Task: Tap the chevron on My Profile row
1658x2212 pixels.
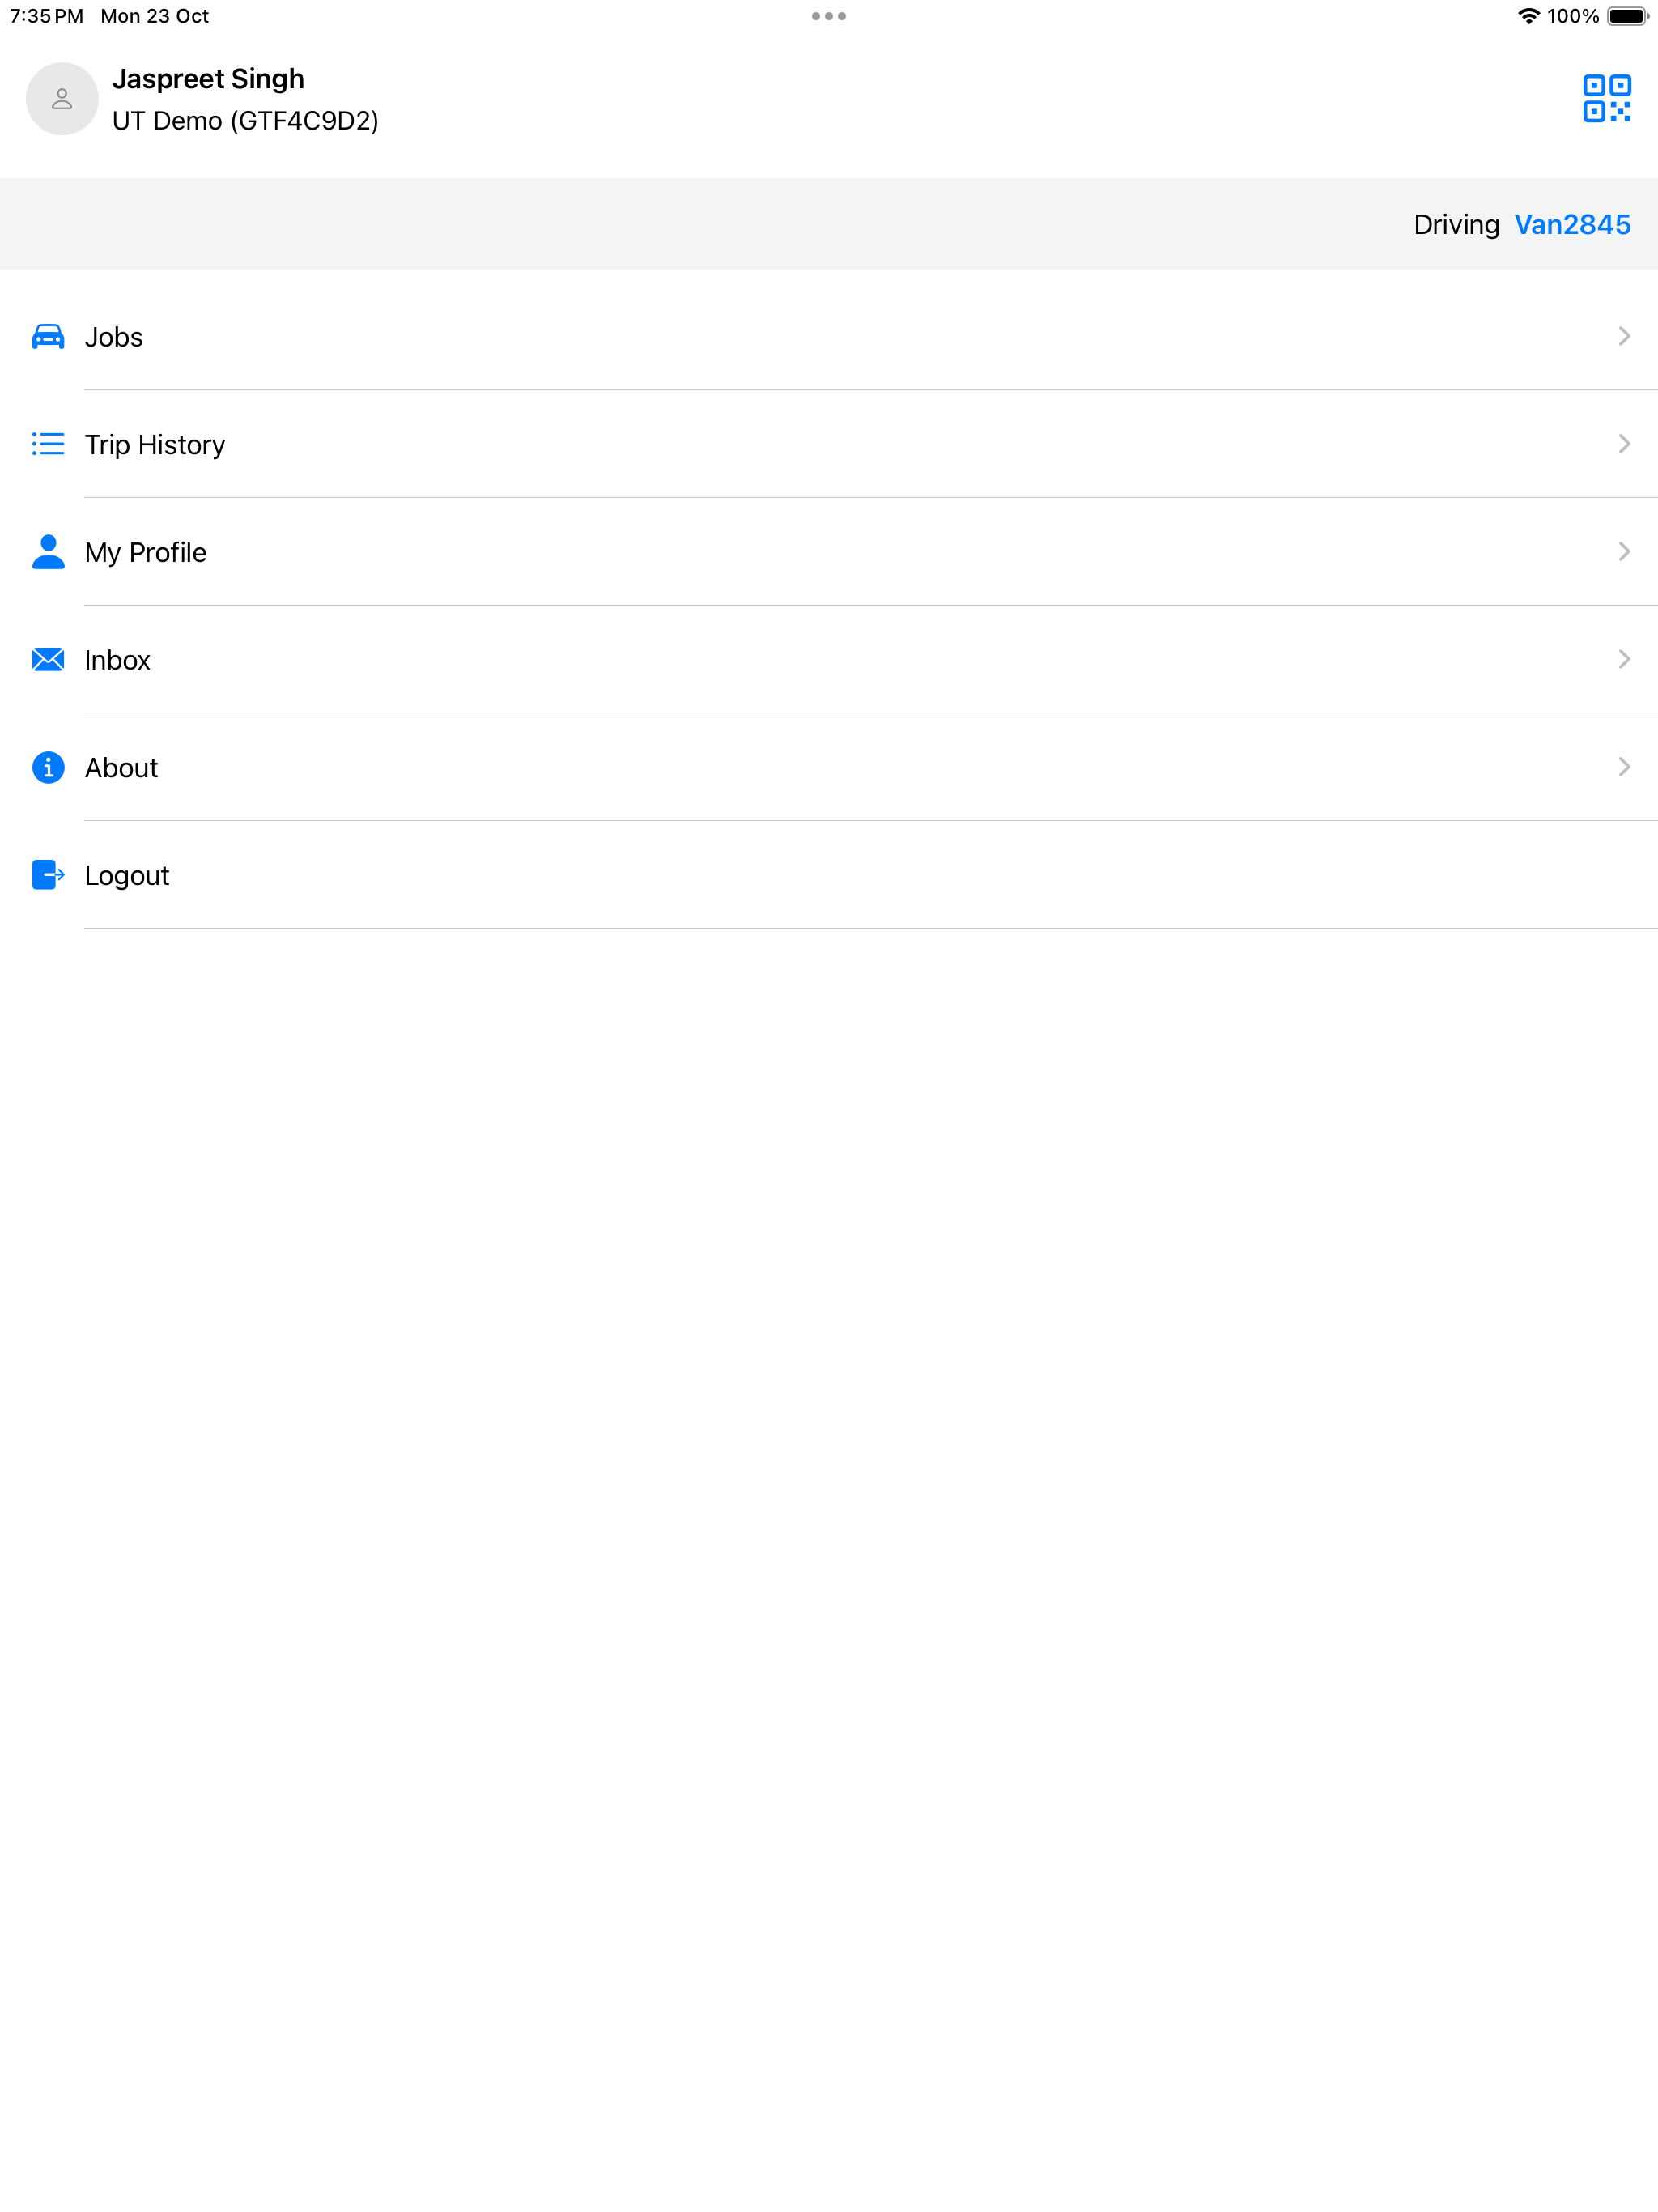Action: 1623,551
